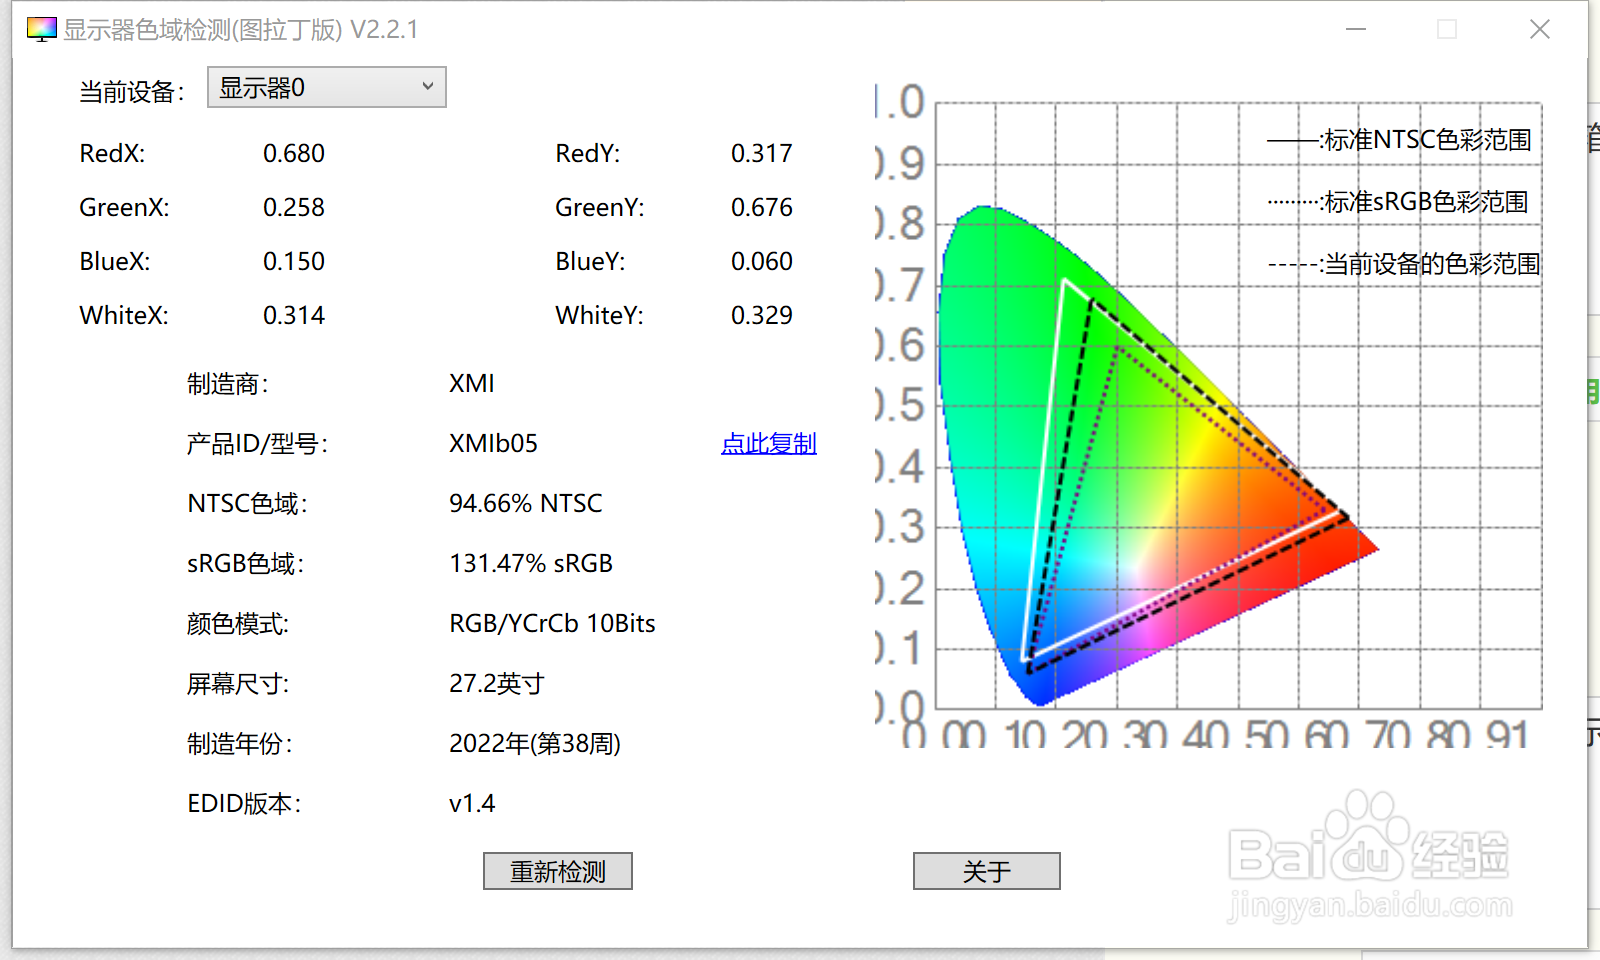Click the 产品ID/型号 label
Screen dimensions: 1600x960
tap(257, 443)
